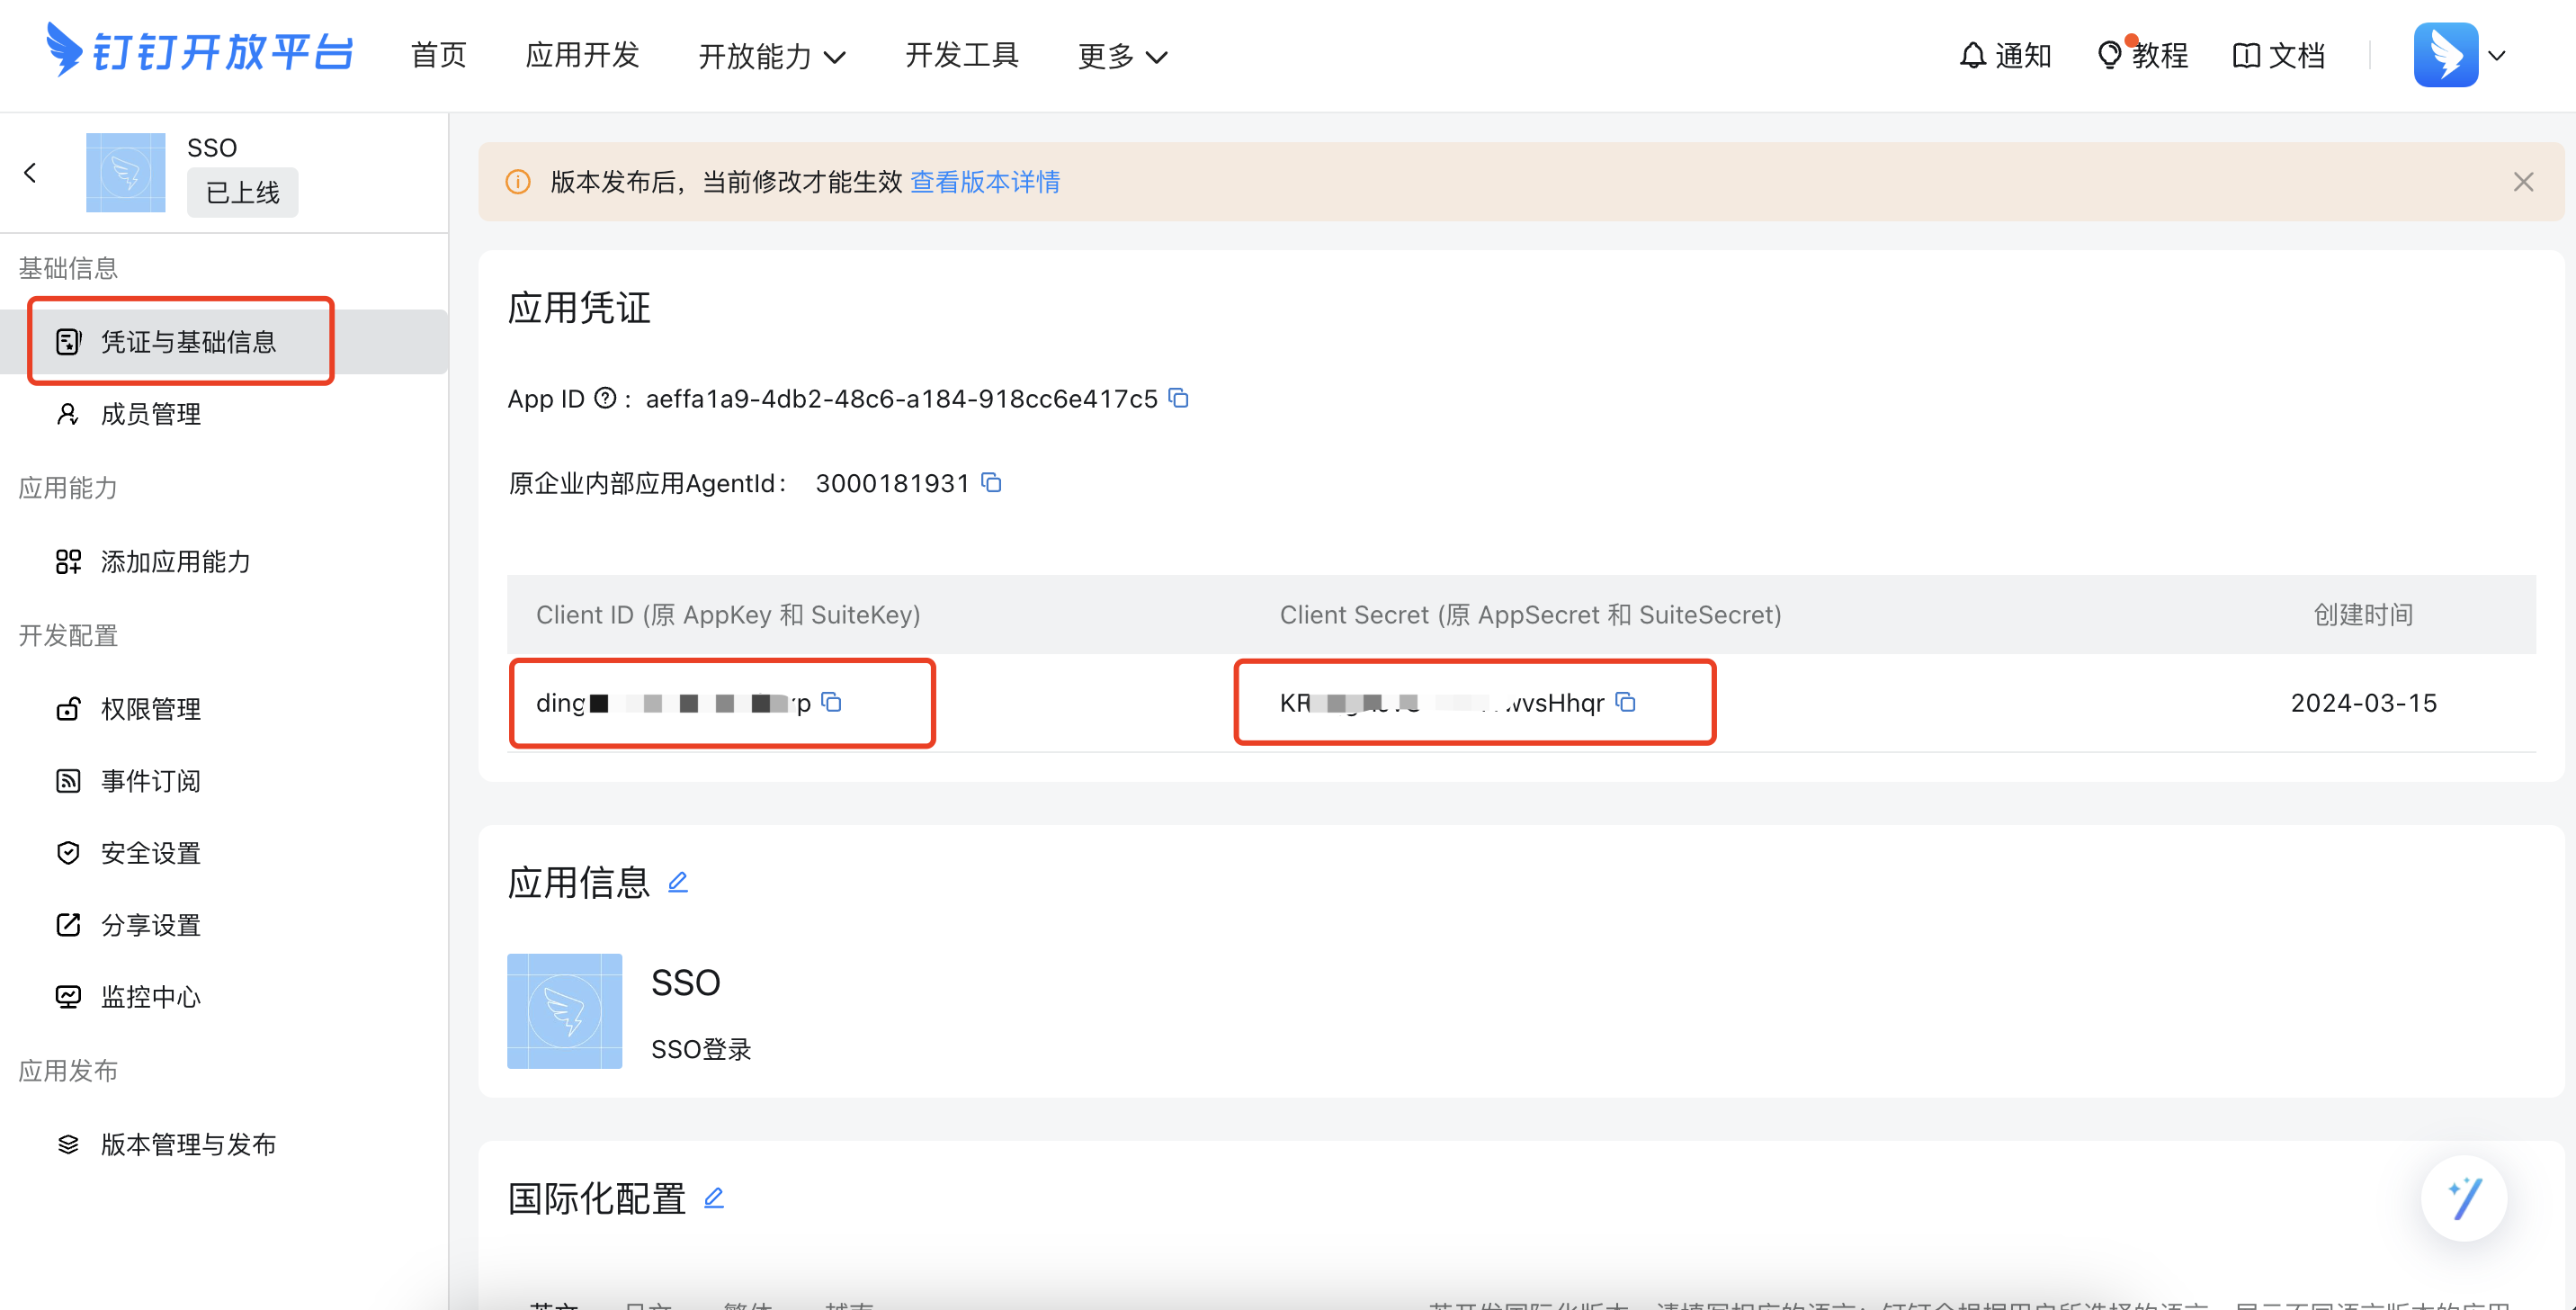Copy the AgentId 3000181931
The width and height of the screenshot is (2576, 1310).
[991, 483]
